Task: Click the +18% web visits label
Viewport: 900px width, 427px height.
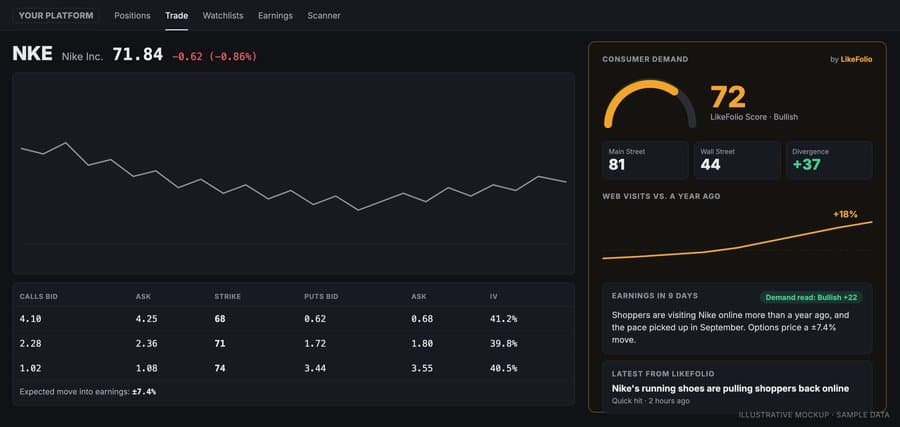Action: click(x=845, y=214)
